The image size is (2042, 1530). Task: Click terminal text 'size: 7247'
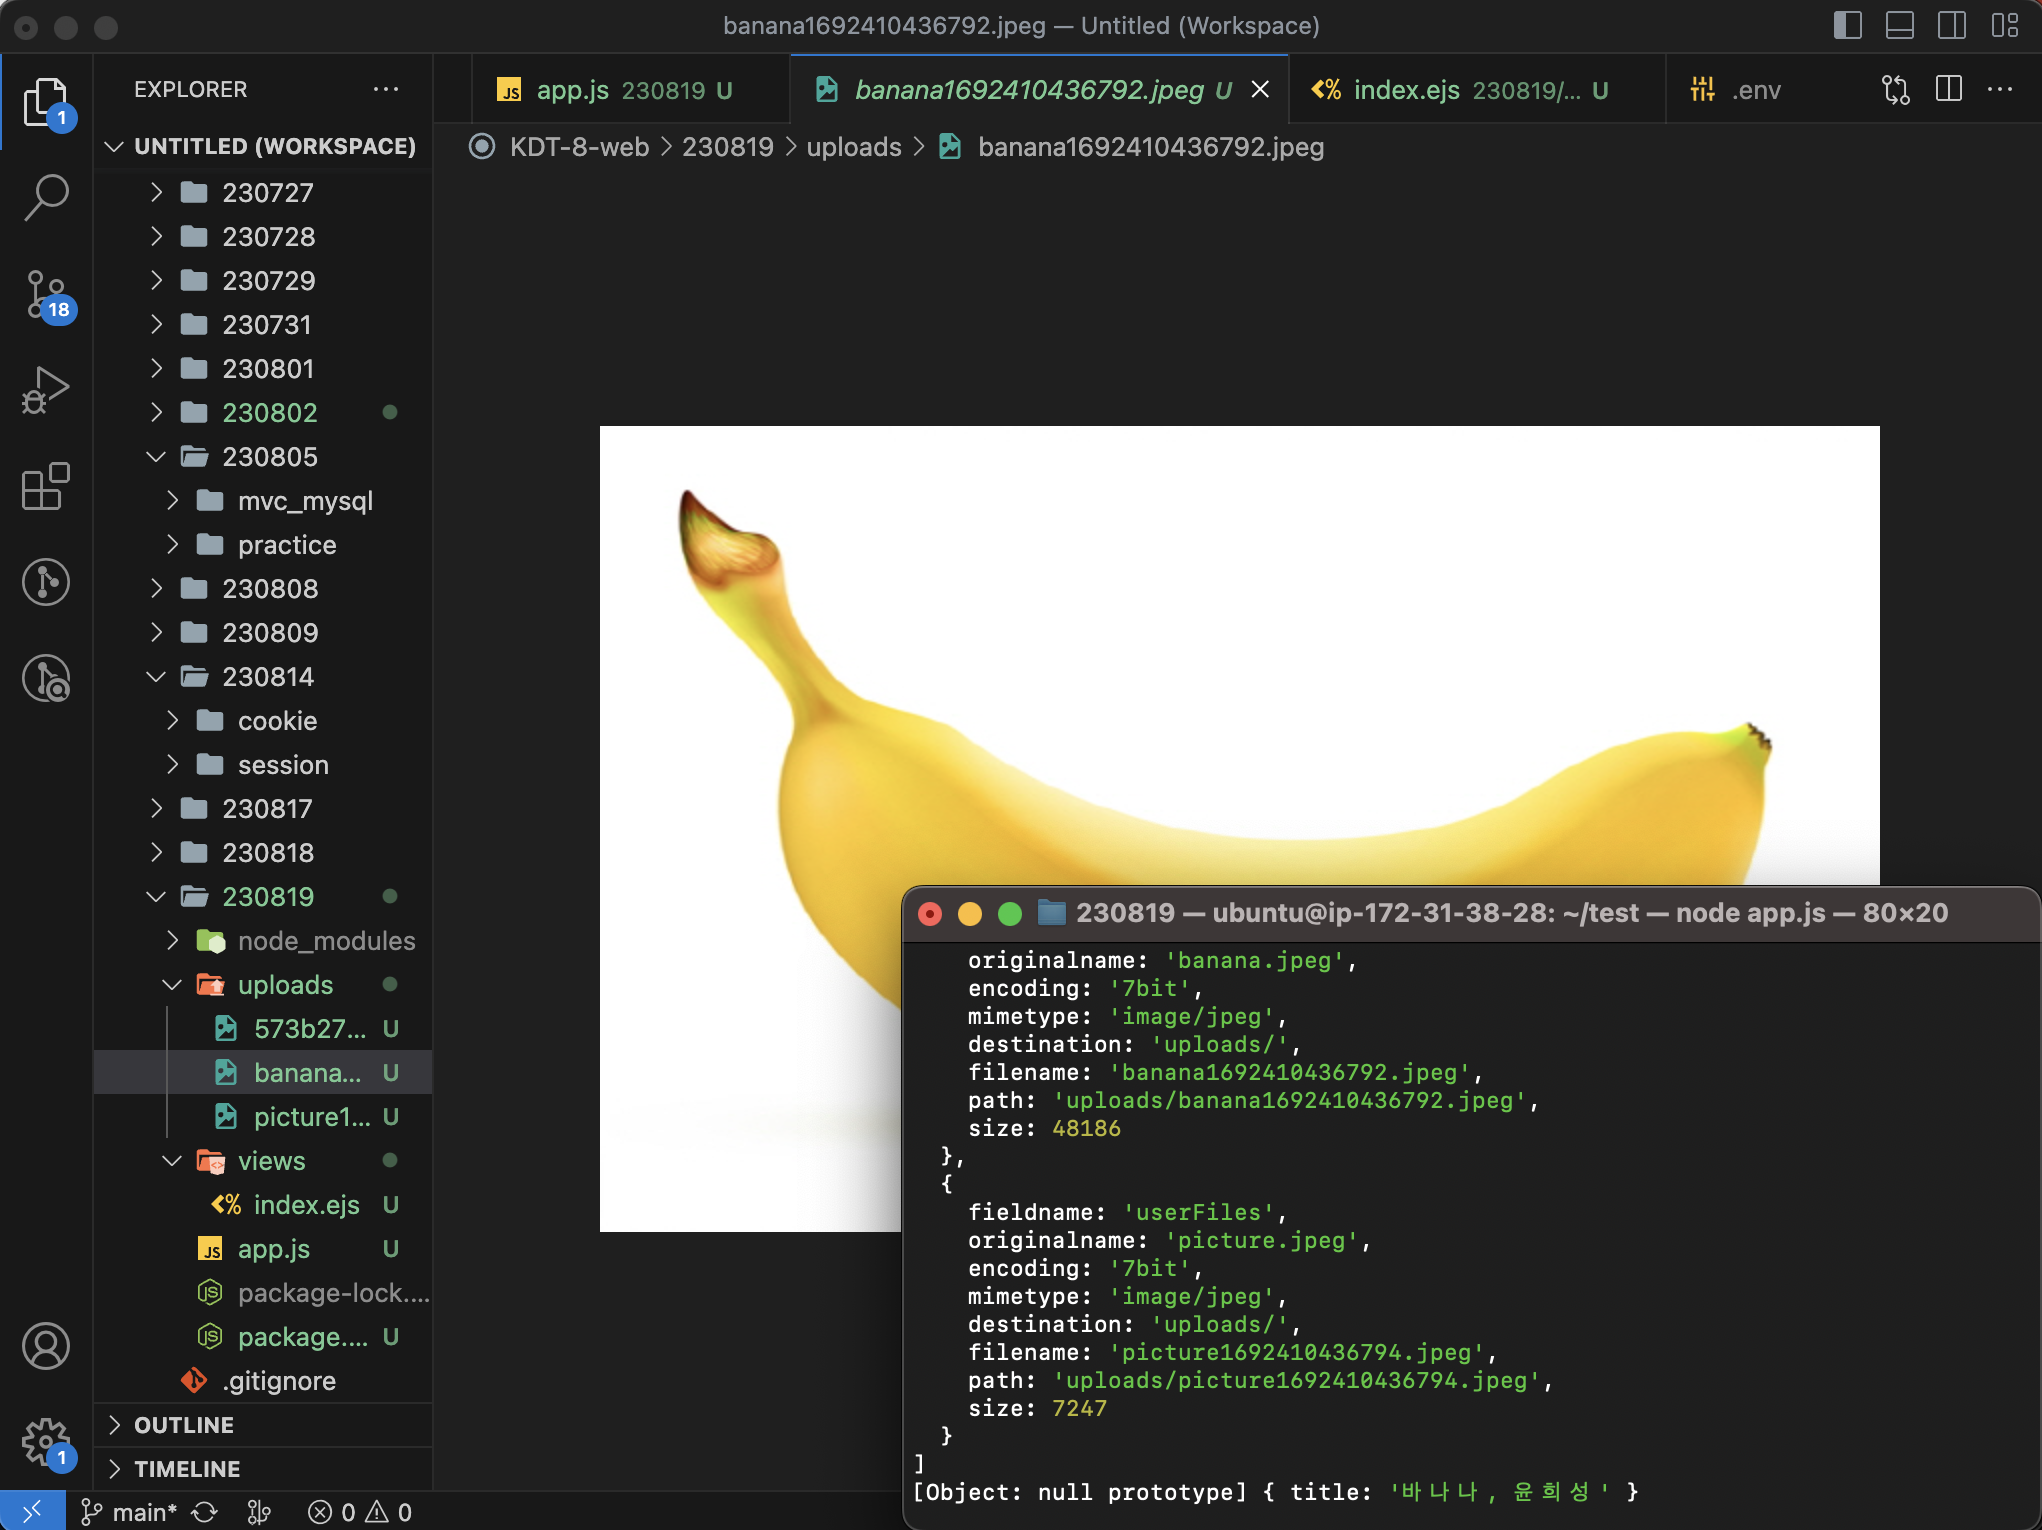pos(1037,1408)
